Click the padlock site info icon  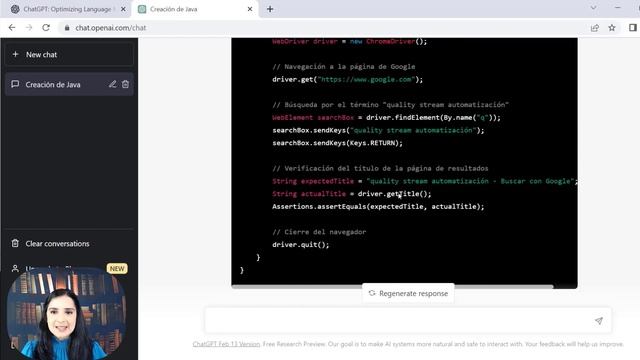pos(67,28)
